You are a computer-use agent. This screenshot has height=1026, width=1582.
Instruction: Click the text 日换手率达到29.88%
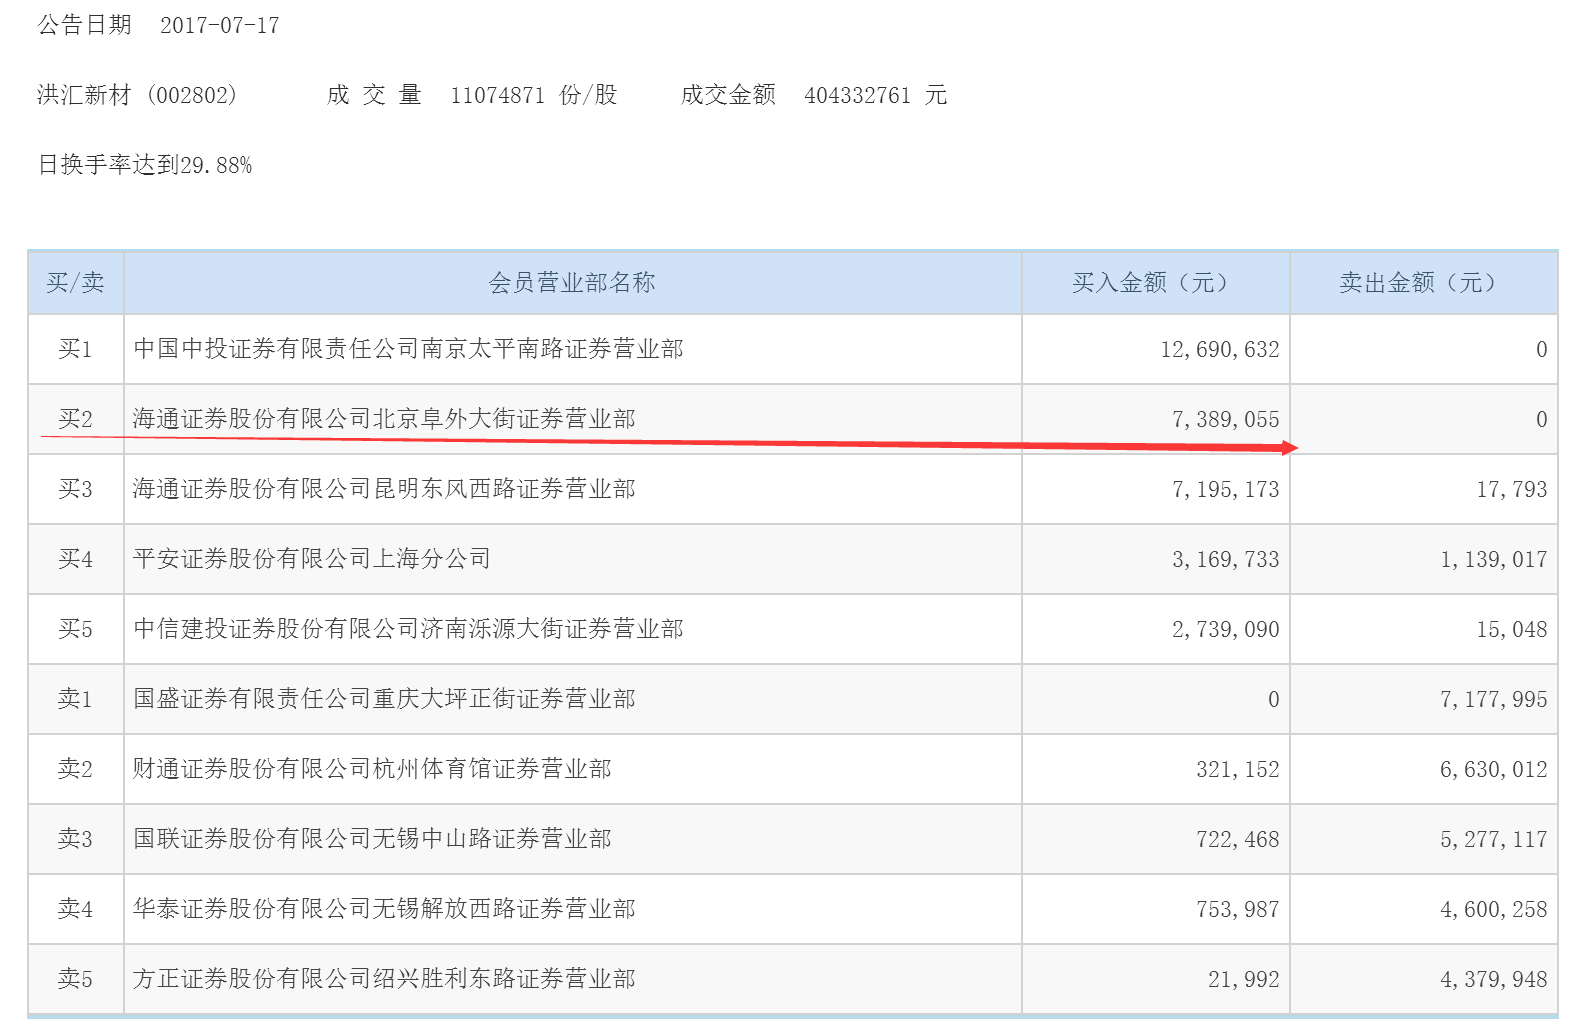[145, 165]
